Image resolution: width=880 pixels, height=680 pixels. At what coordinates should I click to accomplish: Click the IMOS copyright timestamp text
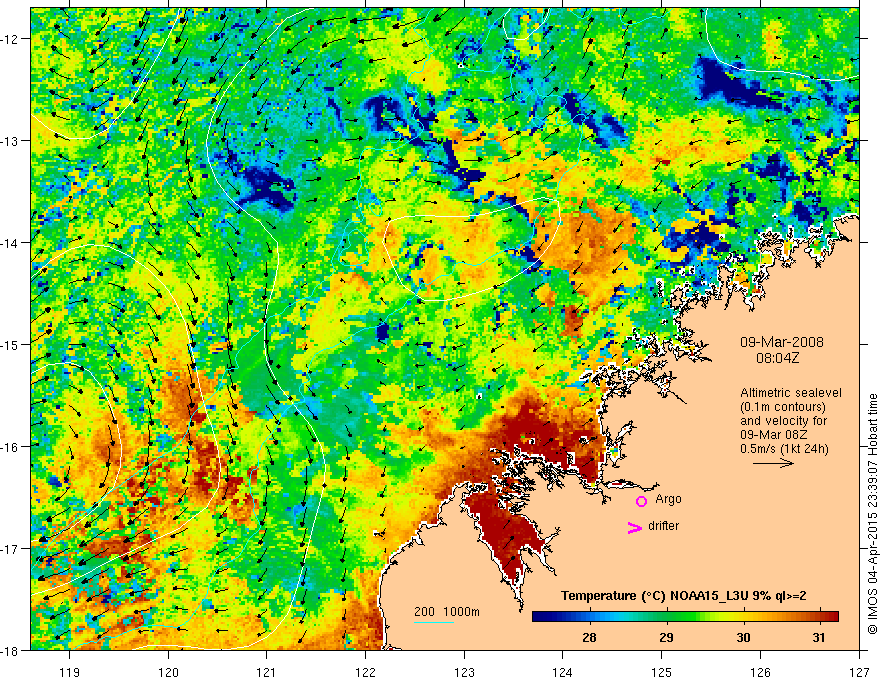(872, 514)
